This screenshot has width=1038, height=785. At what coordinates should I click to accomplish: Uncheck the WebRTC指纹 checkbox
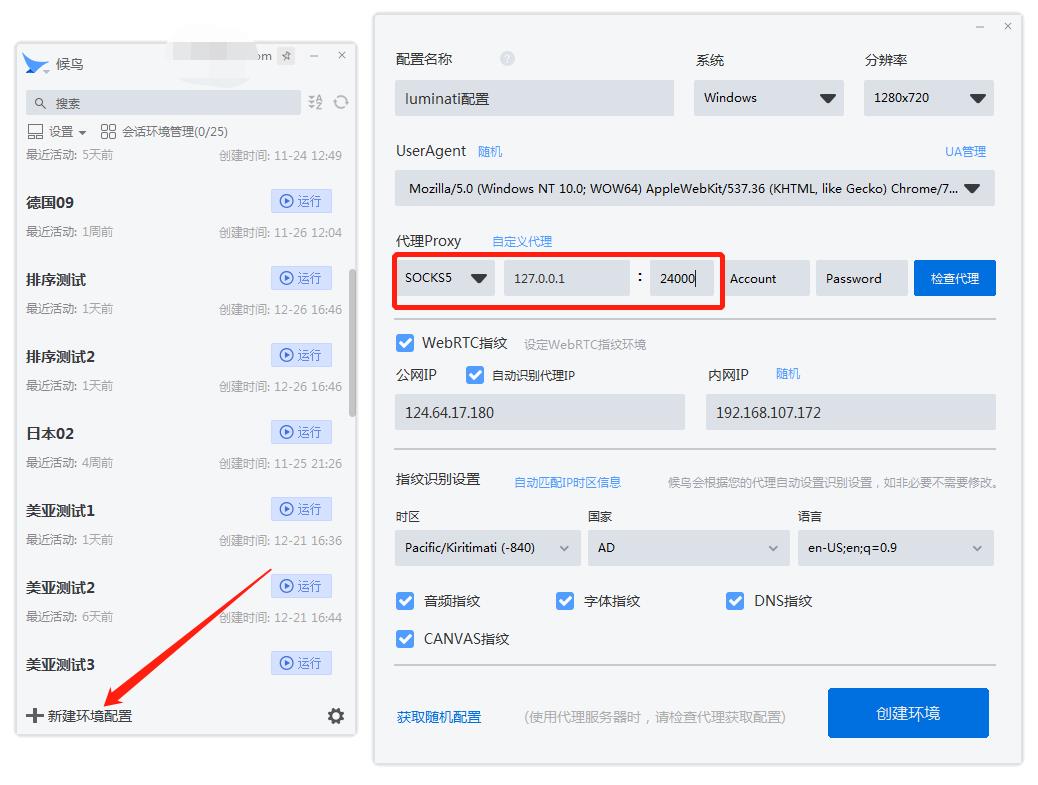[405, 342]
